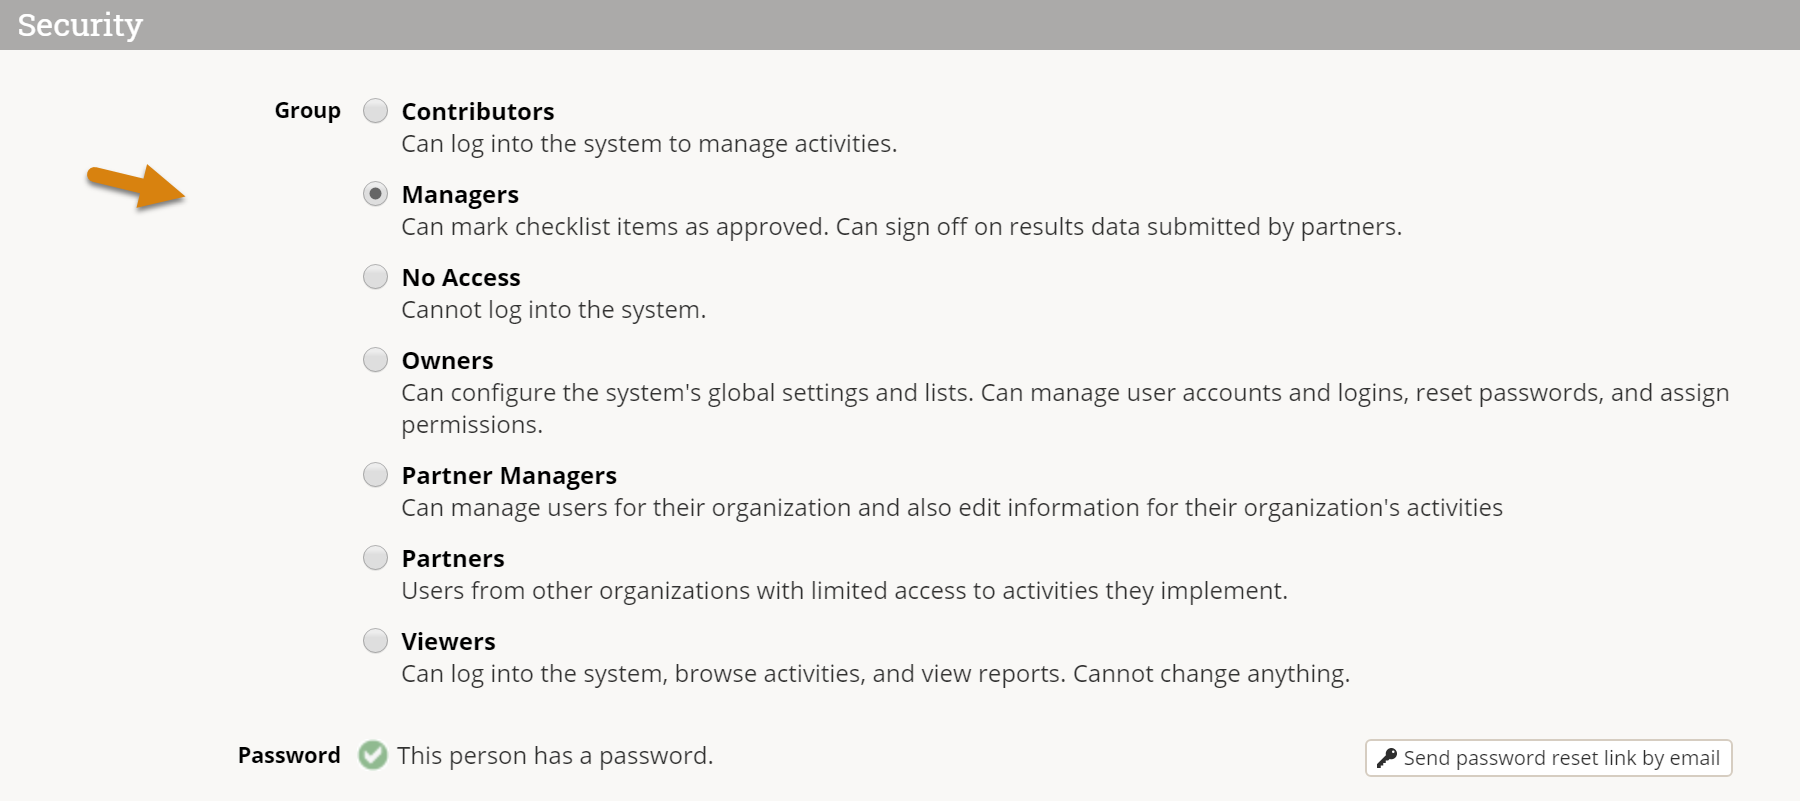Click "This person has a password" text
Image resolution: width=1800 pixels, height=801 pixels.
point(555,755)
